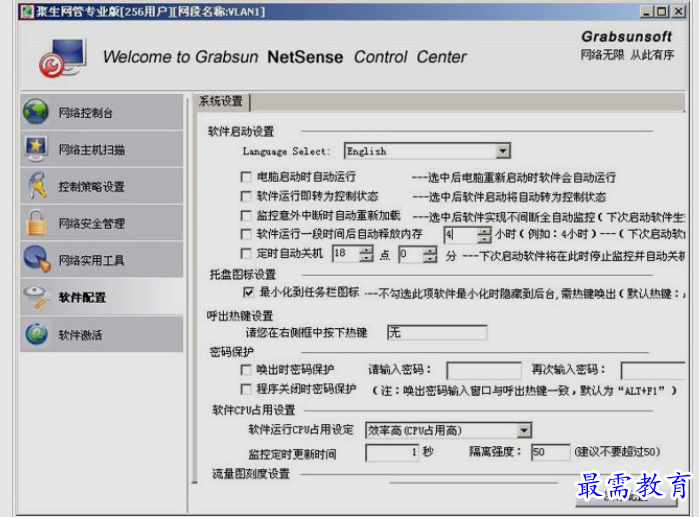Click the globe icon for 网络控制台
699x517 pixels.
pyautogui.click(x=36, y=112)
